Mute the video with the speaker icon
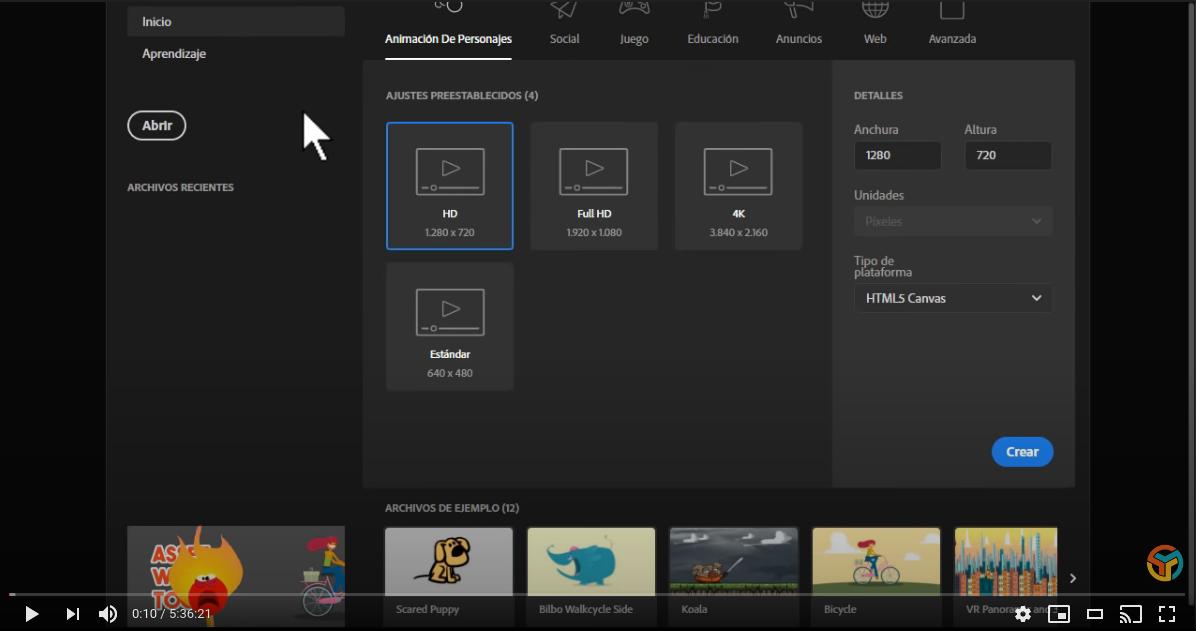The image size is (1196, 631). pyautogui.click(x=108, y=613)
